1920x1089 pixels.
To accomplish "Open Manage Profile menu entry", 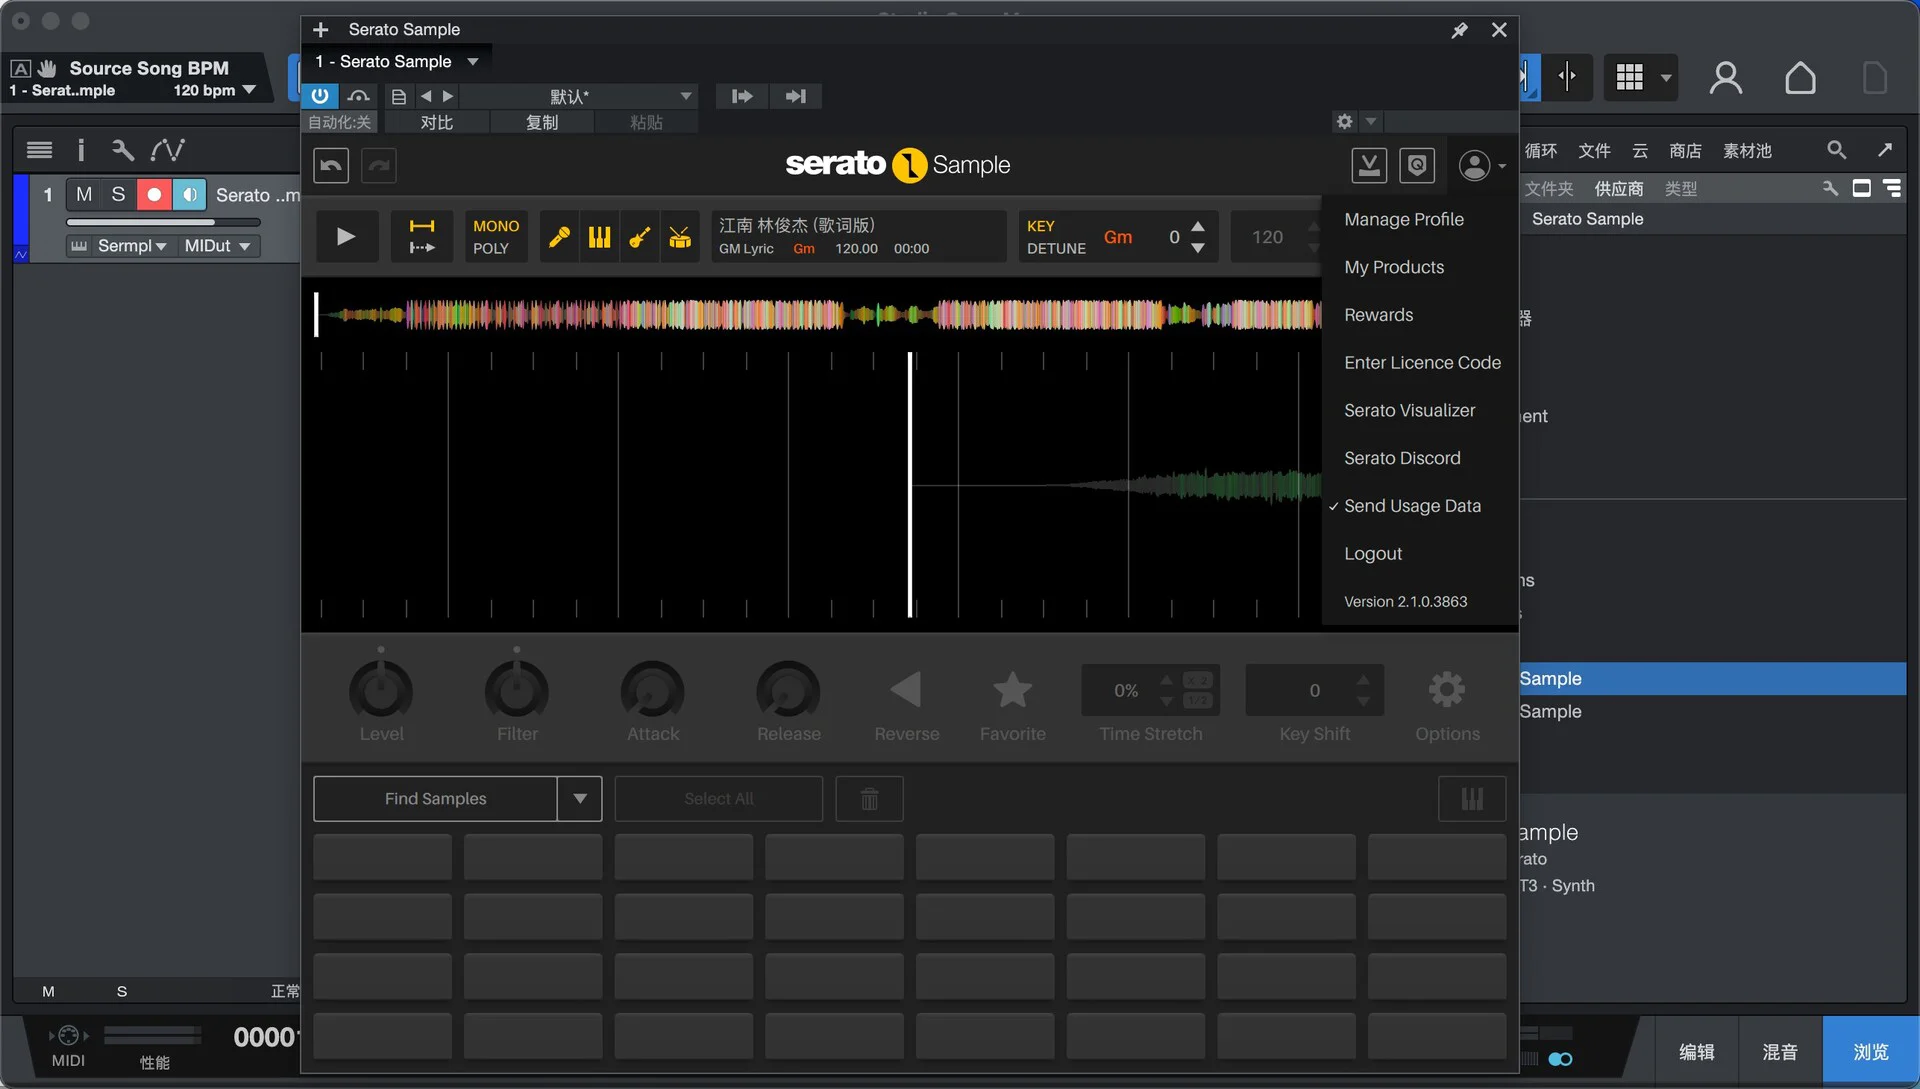I will tap(1403, 219).
